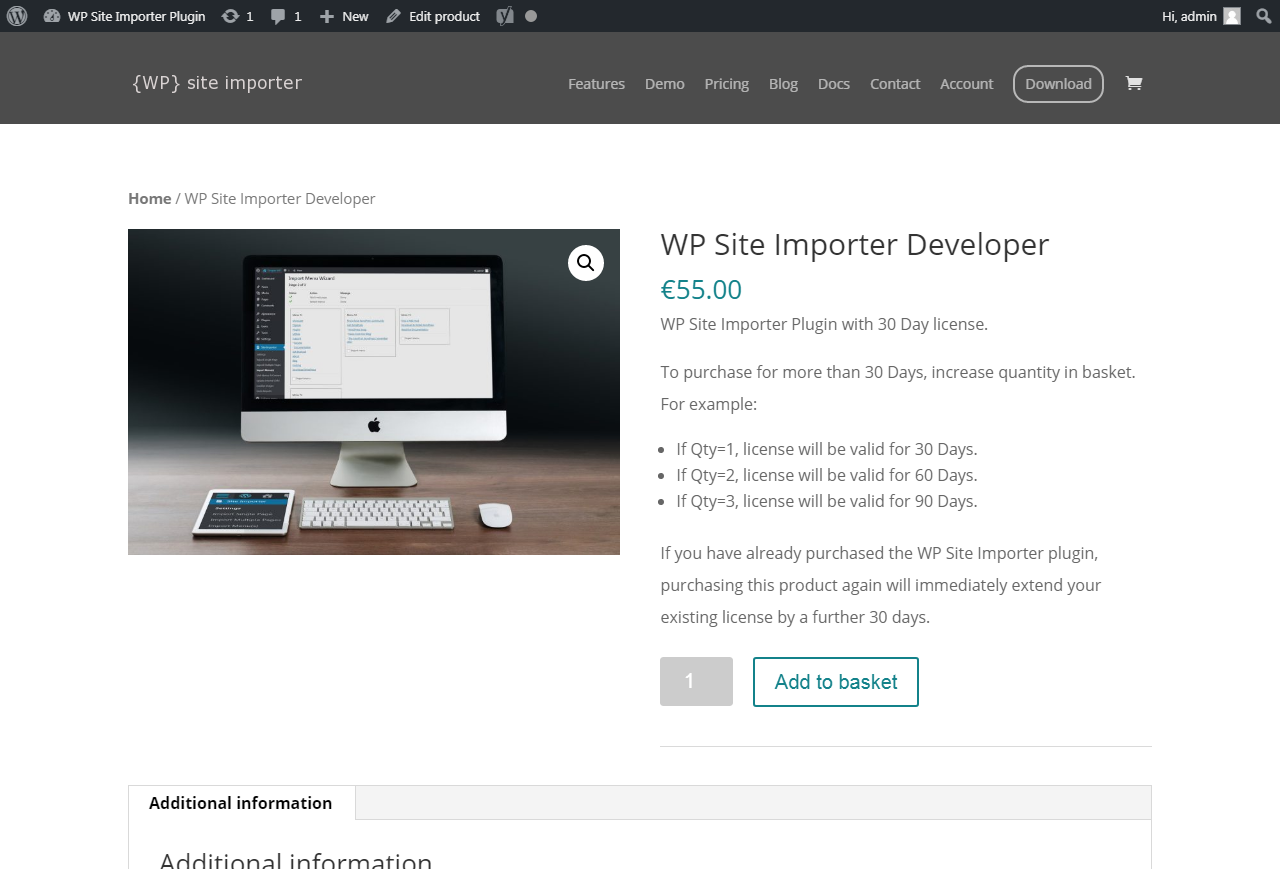Open WP Site Importer Plugin dashboard link
Viewport: 1280px width, 869px height.
pyautogui.click(x=125, y=16)
